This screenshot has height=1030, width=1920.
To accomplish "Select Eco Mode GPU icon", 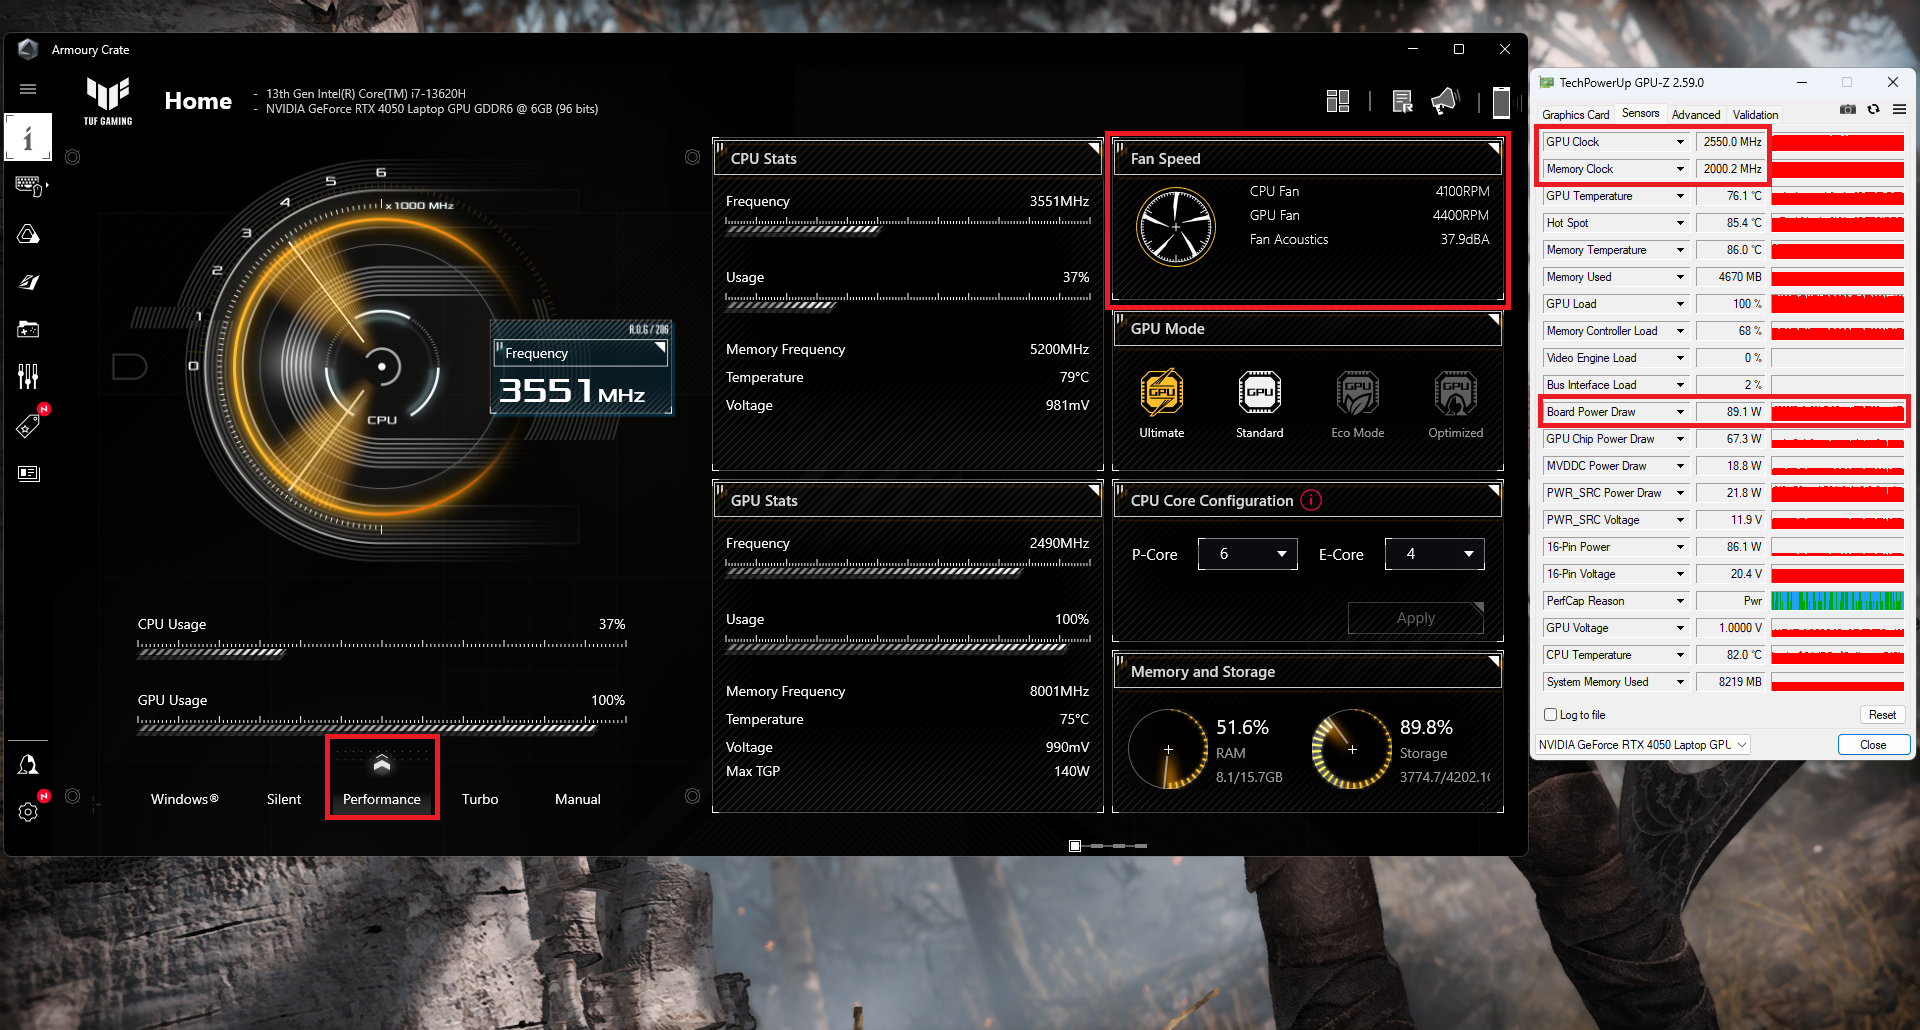I will tap(1358, 392).
